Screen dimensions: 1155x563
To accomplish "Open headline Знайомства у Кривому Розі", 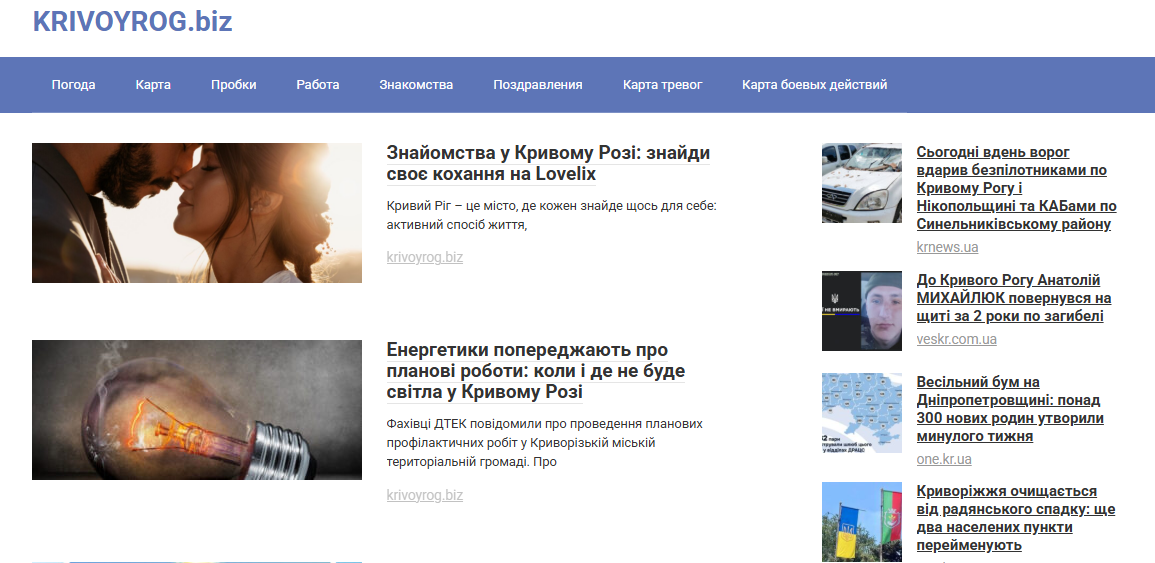I will pyautogui.click(x=548, y=164).
